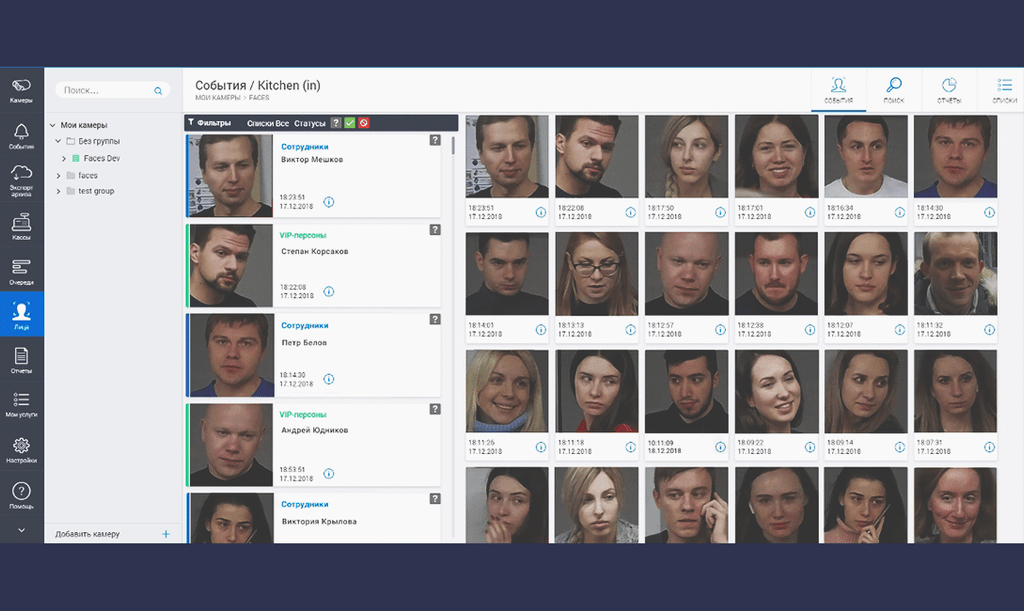Open info icon for Виктор Мешков event

point(329,202)
